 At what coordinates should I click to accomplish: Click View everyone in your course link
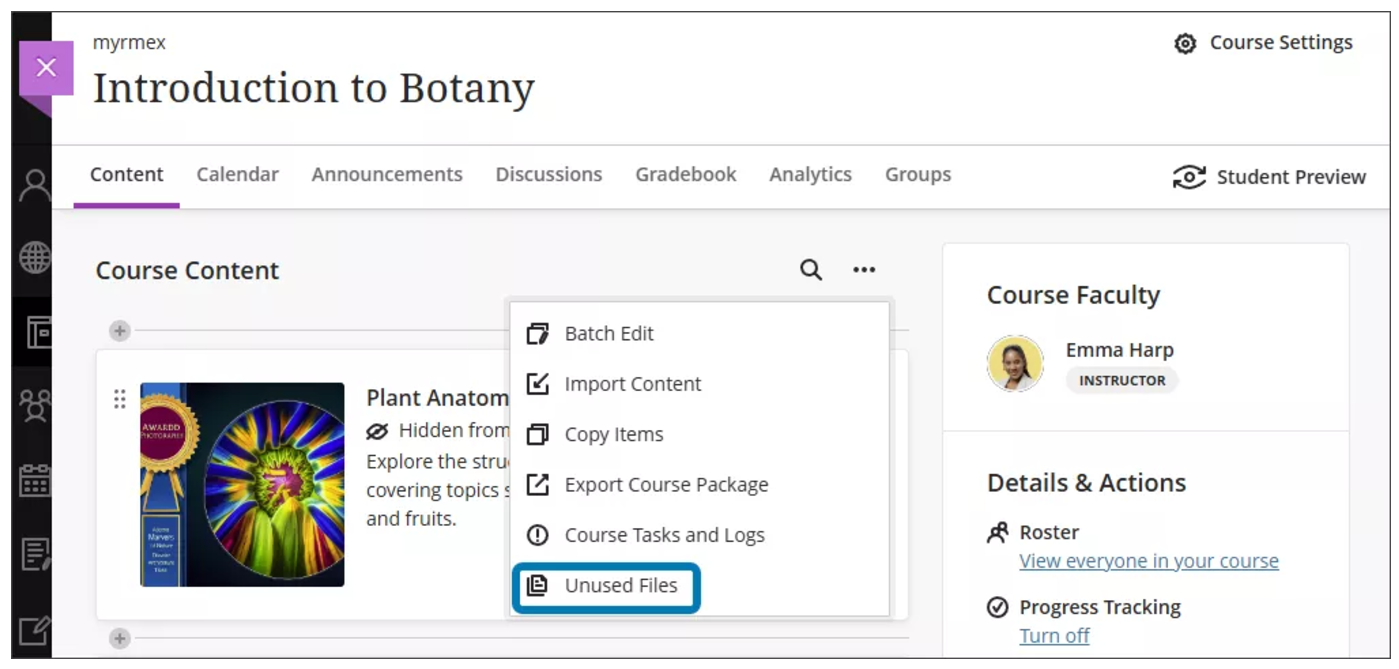tap(1148, 561)
